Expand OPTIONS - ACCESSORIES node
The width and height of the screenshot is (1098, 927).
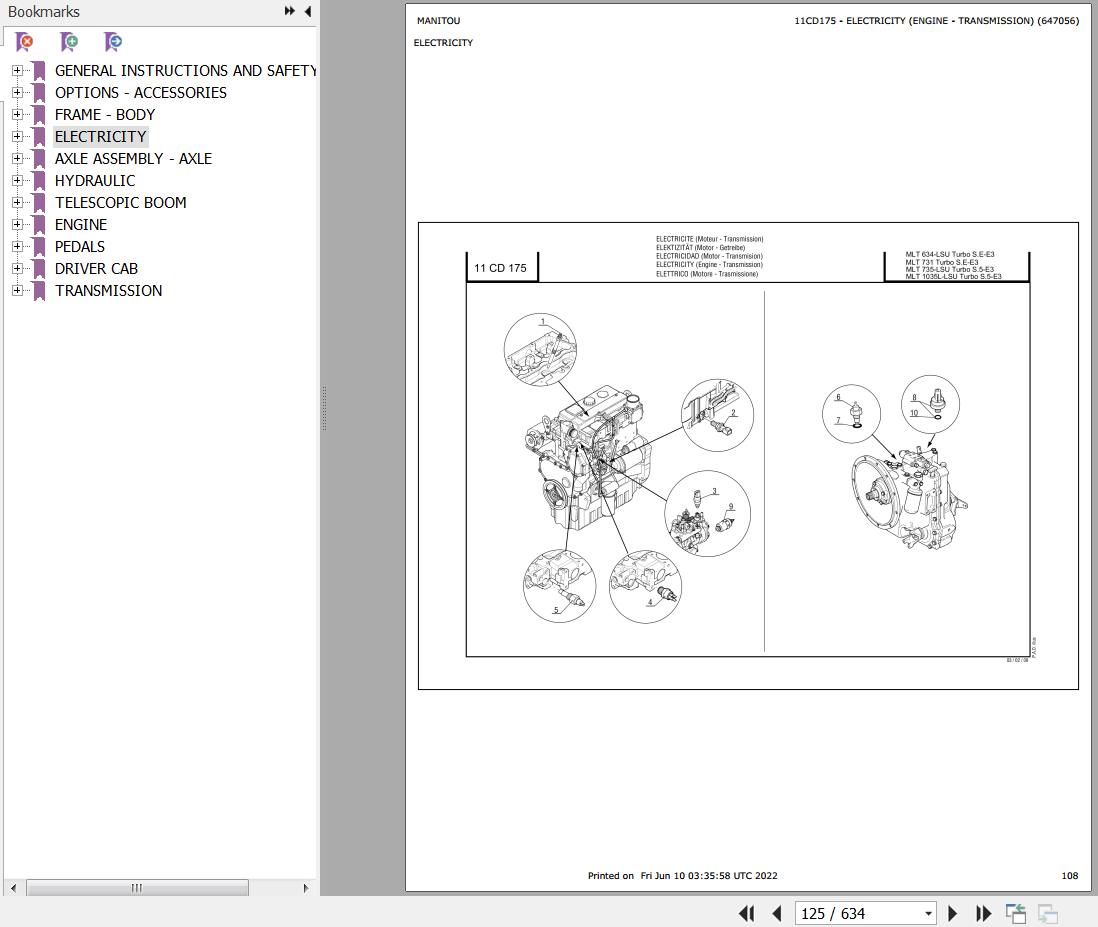(x=17, y=92)
